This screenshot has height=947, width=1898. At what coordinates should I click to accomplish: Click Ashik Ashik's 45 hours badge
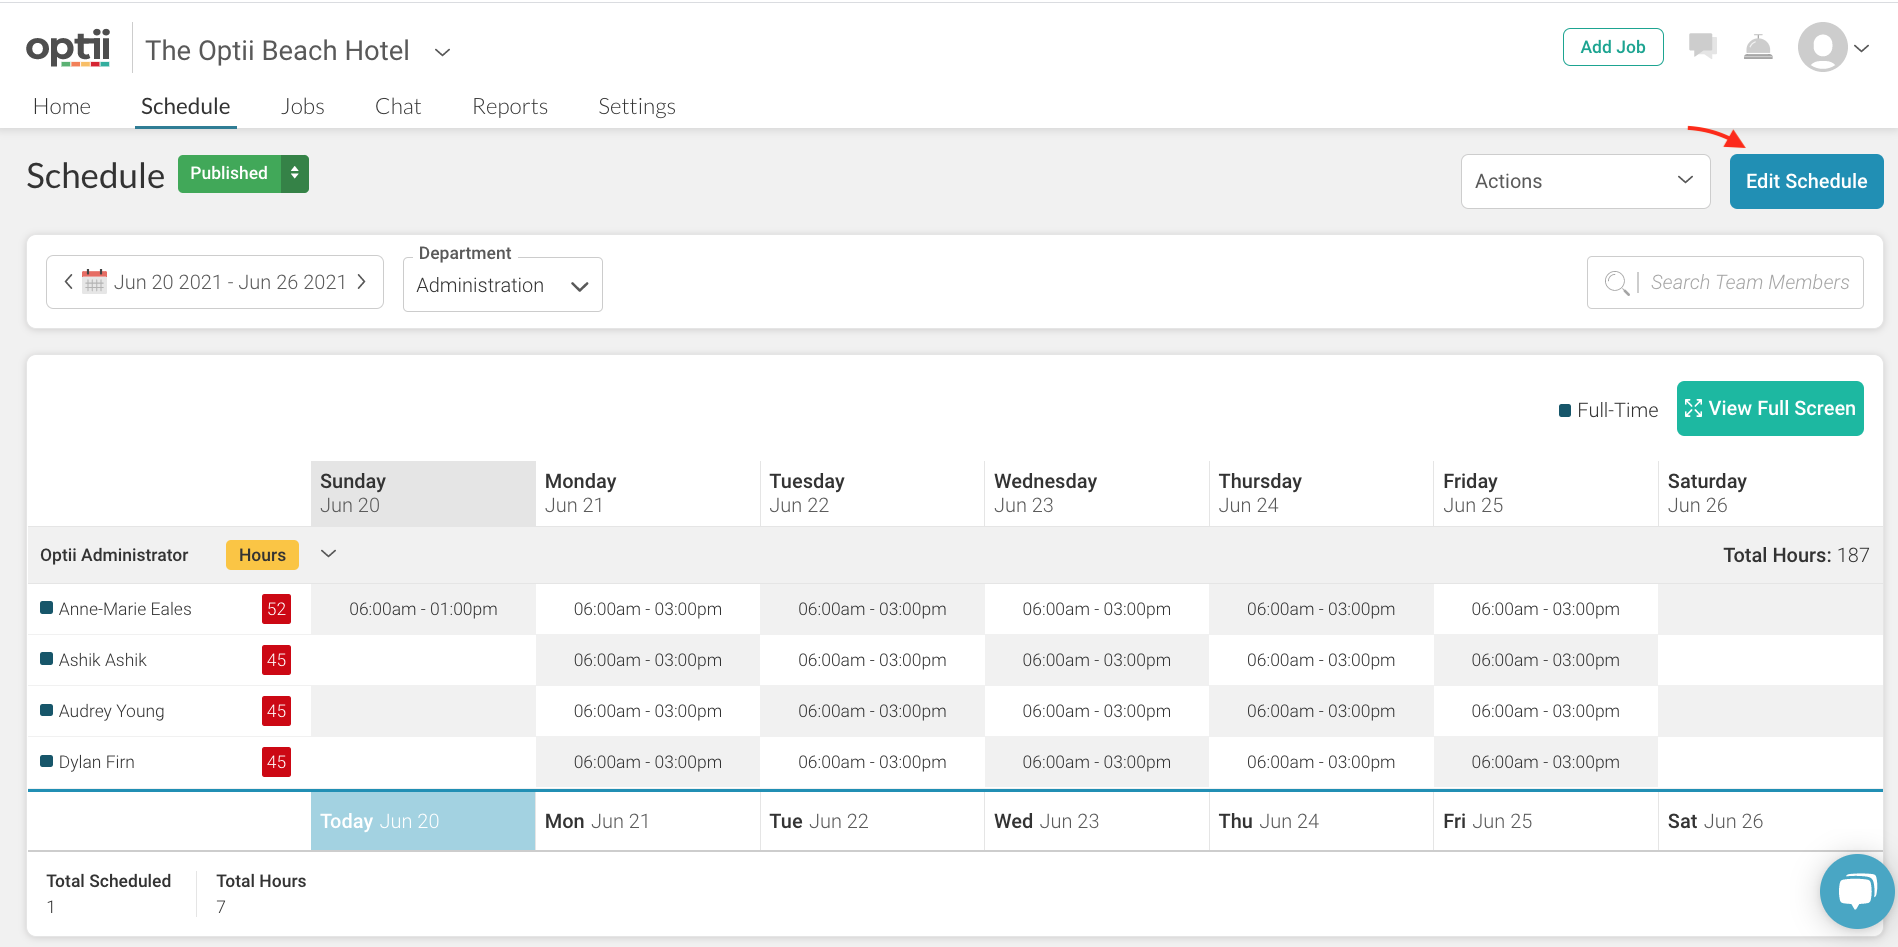tap(276, 660)
